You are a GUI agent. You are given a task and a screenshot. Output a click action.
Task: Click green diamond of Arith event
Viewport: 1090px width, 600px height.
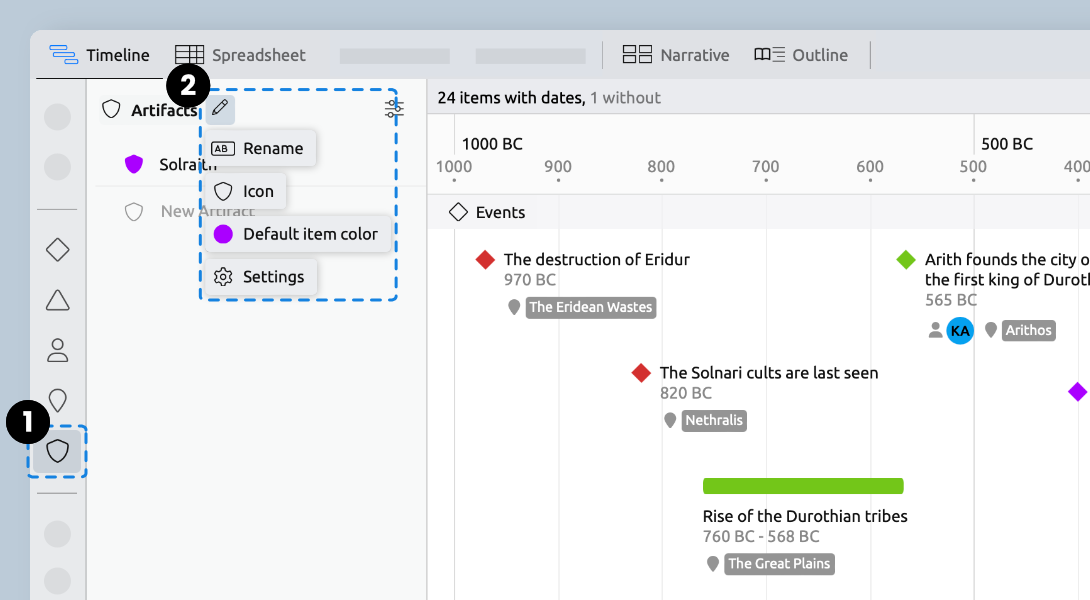[906, 260]
